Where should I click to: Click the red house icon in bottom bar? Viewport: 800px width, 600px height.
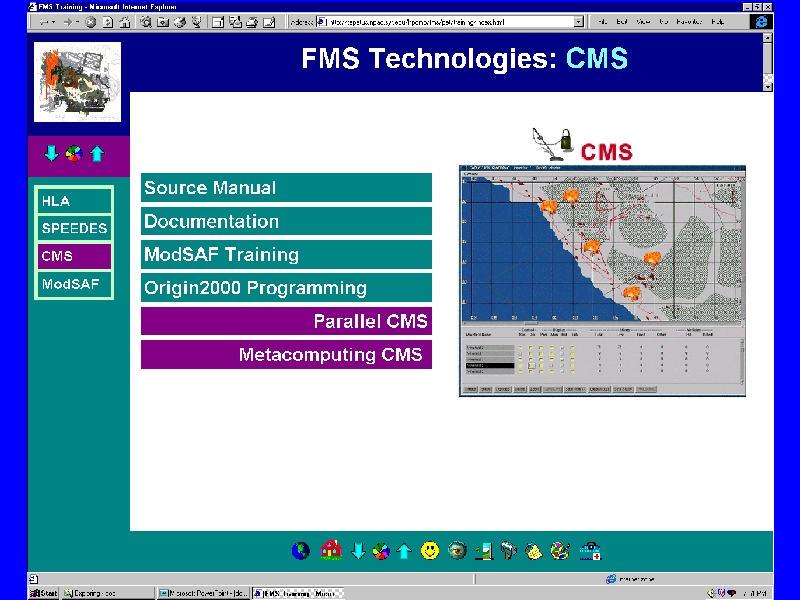click(x=331, y=550)
